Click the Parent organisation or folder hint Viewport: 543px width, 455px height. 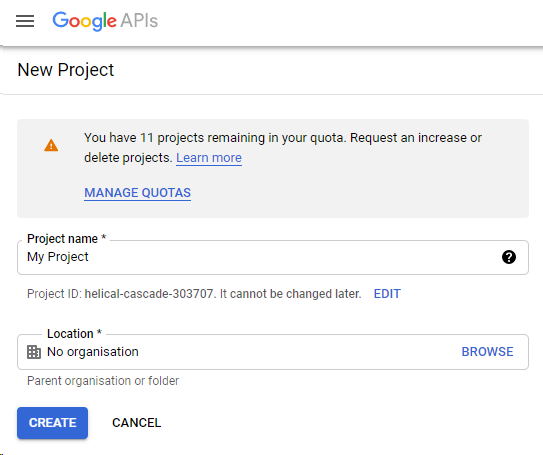point(103,381)
